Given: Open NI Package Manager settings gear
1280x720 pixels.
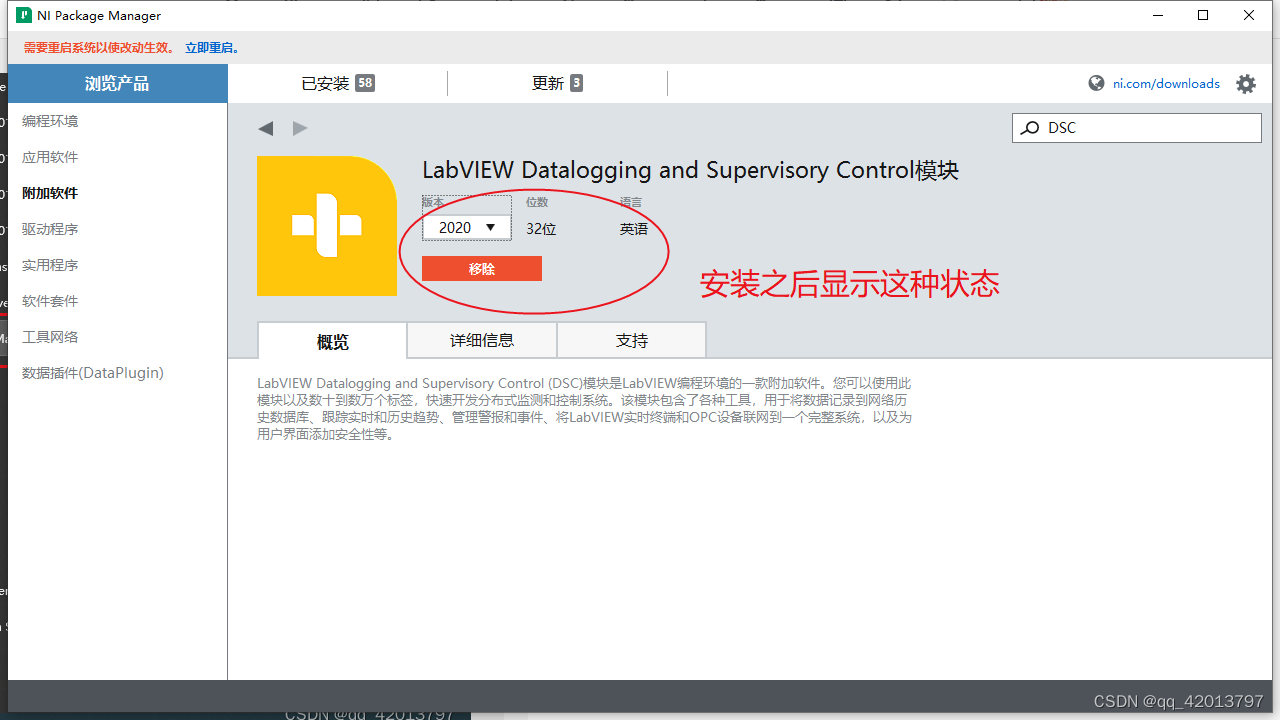Looking at the screenshot, I should point(1245,84).
